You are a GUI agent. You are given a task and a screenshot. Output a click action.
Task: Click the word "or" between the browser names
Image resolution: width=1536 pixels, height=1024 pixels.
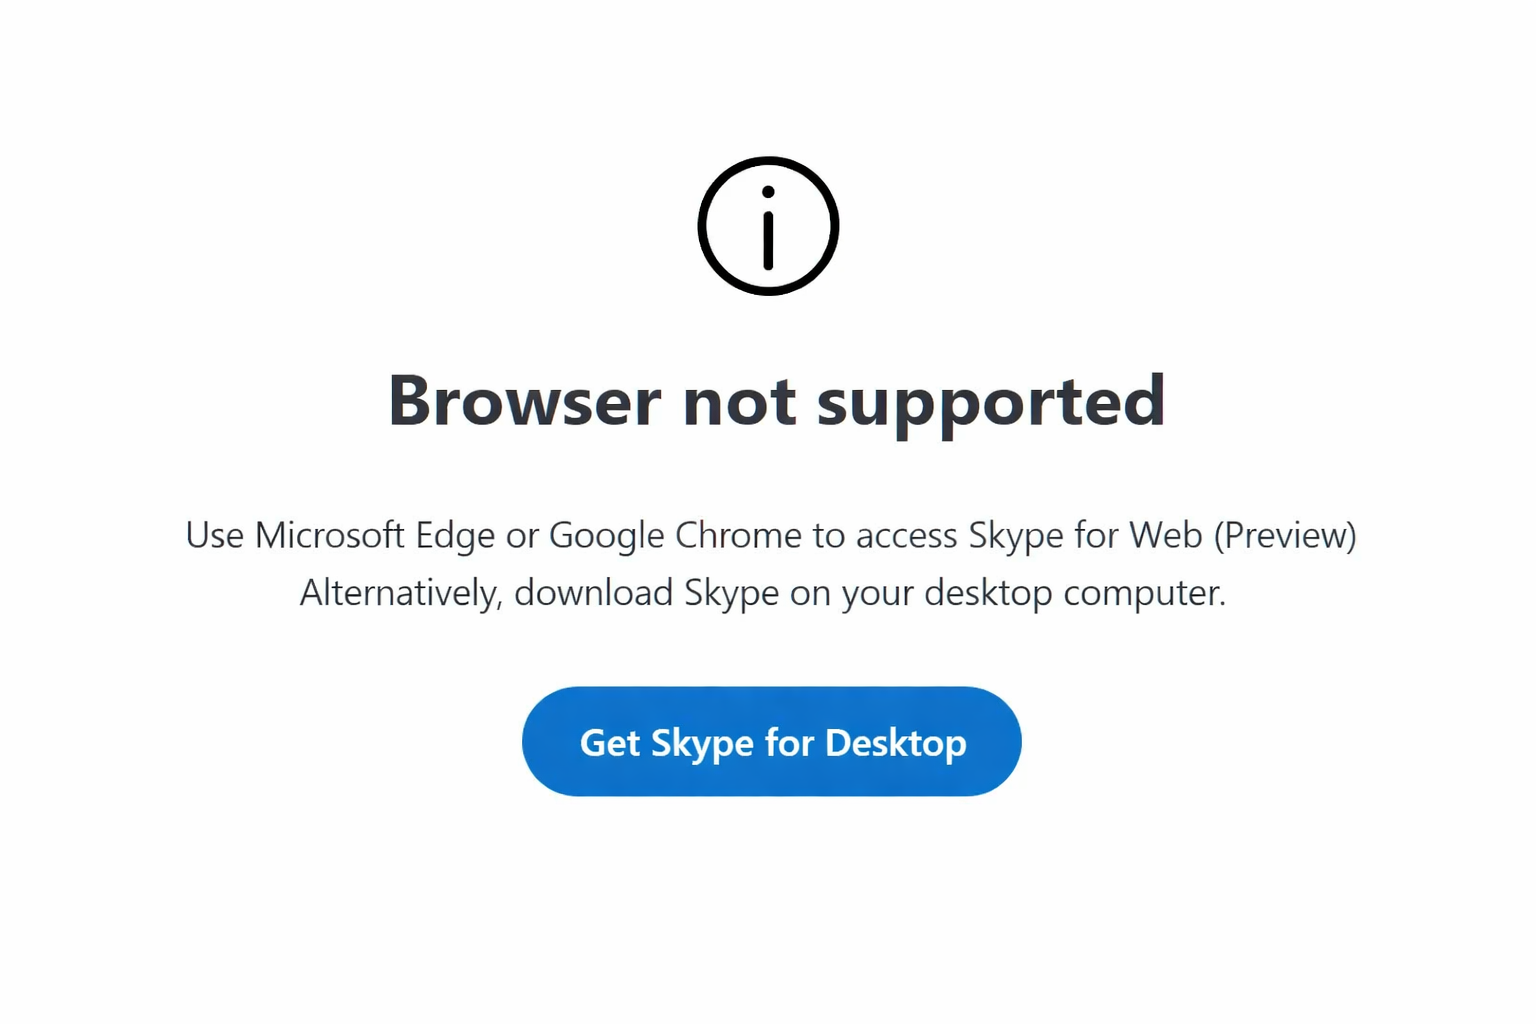[x=522, y=535]
